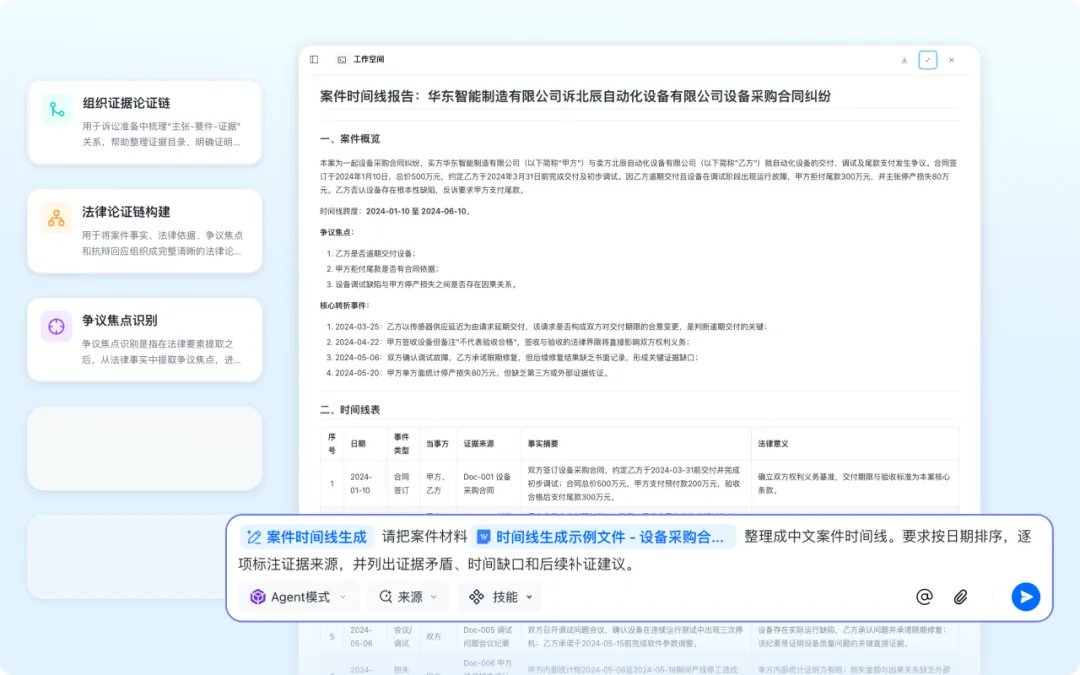The height and width of the screenshot is (675, 1080).
Task: Click the sidebar toggle icon in workspace header
Action: tap(314, 60)
